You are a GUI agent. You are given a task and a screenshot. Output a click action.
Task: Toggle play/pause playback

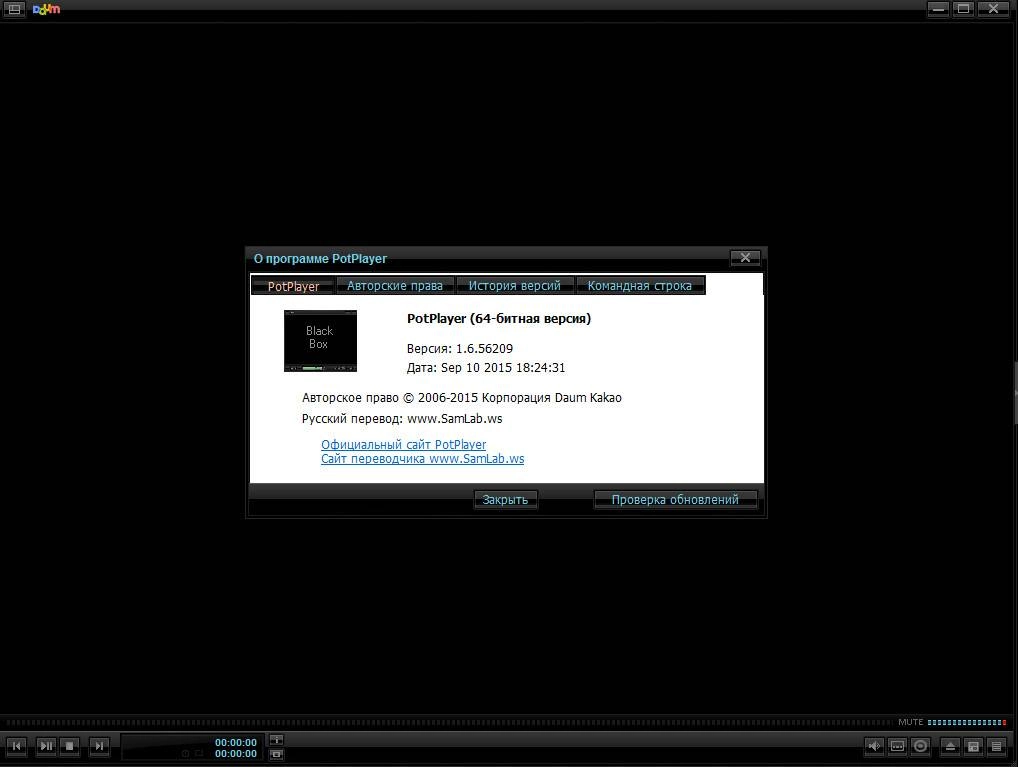pos(46,746)
